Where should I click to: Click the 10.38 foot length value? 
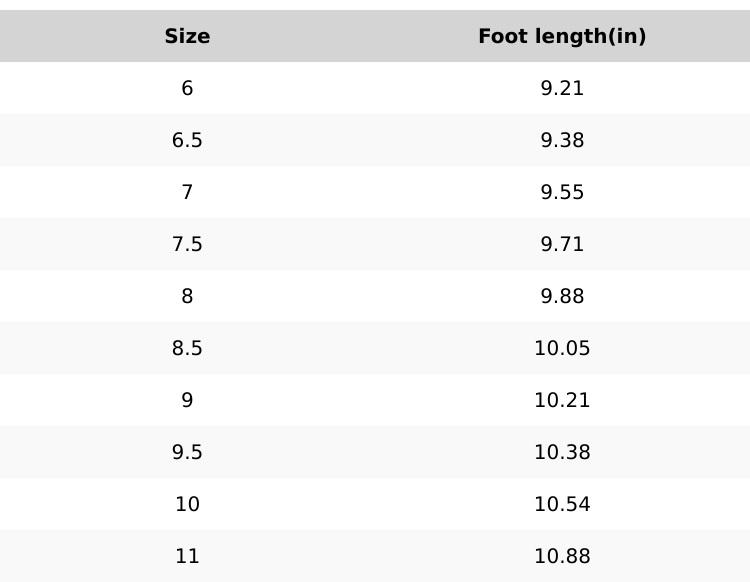pyautogui.click(x=562, y=452)
